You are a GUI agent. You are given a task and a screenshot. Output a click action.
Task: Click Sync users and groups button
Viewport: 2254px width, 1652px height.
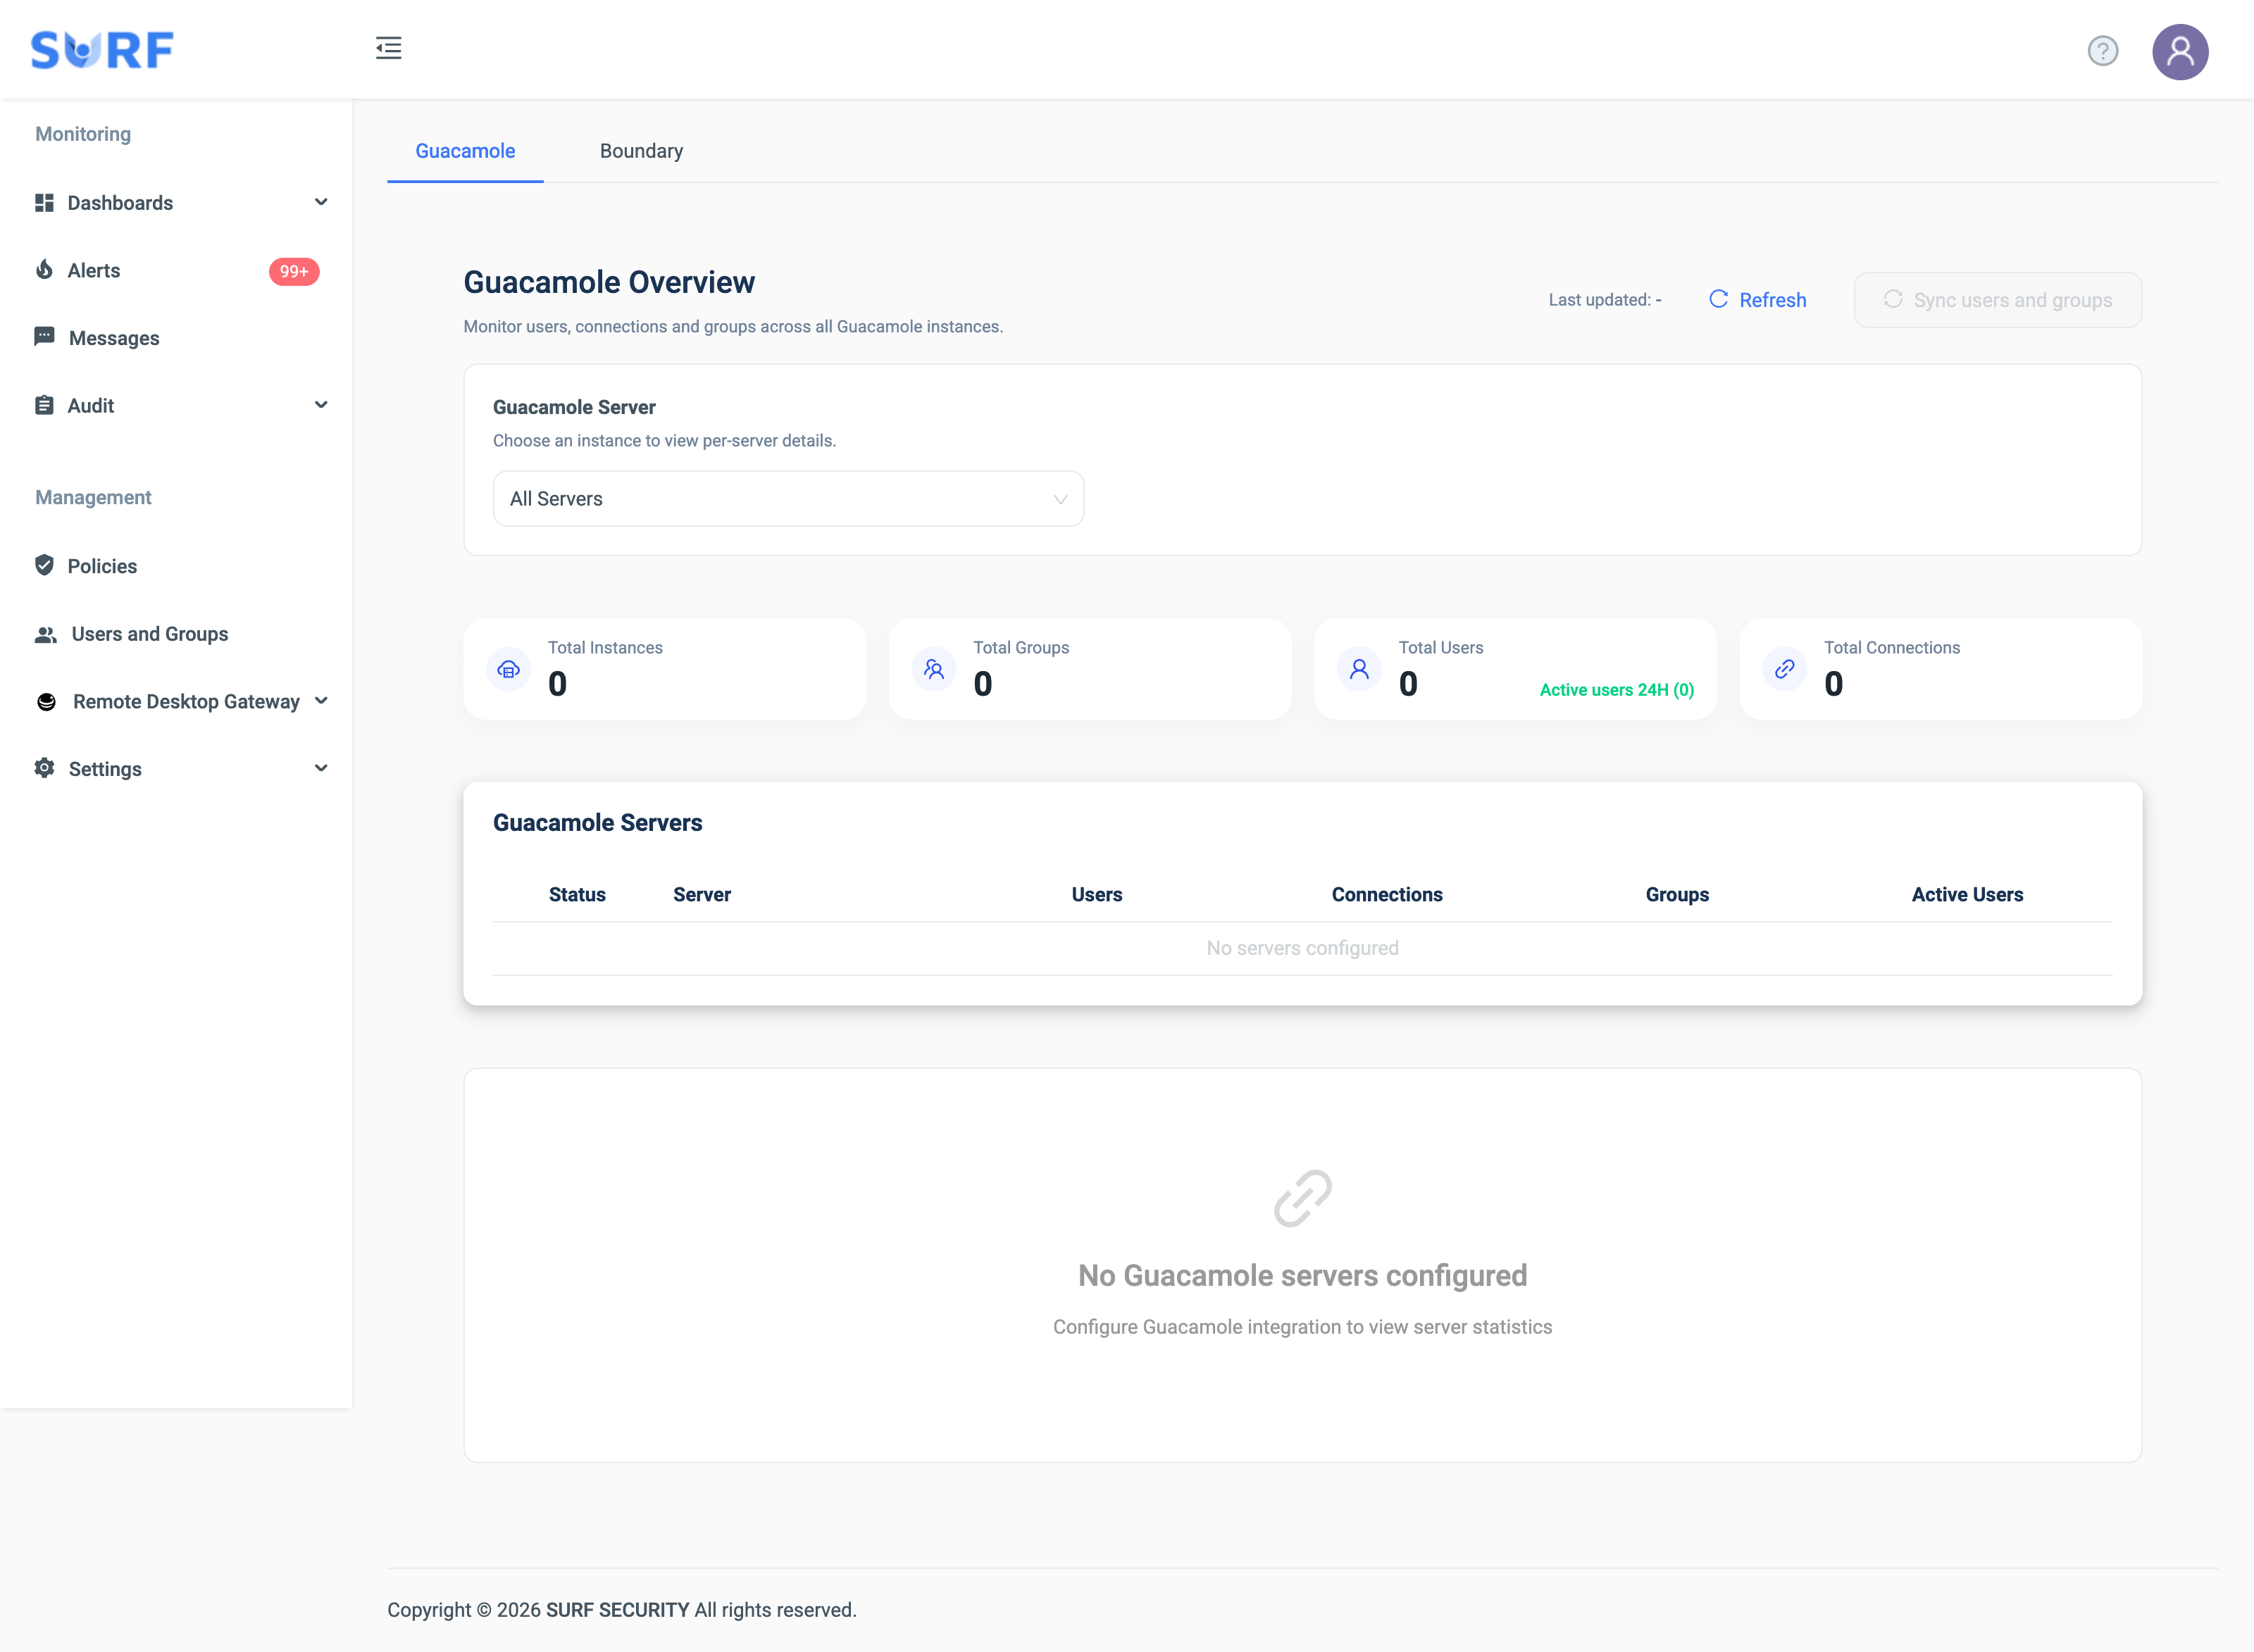(x=1998, y=300)
